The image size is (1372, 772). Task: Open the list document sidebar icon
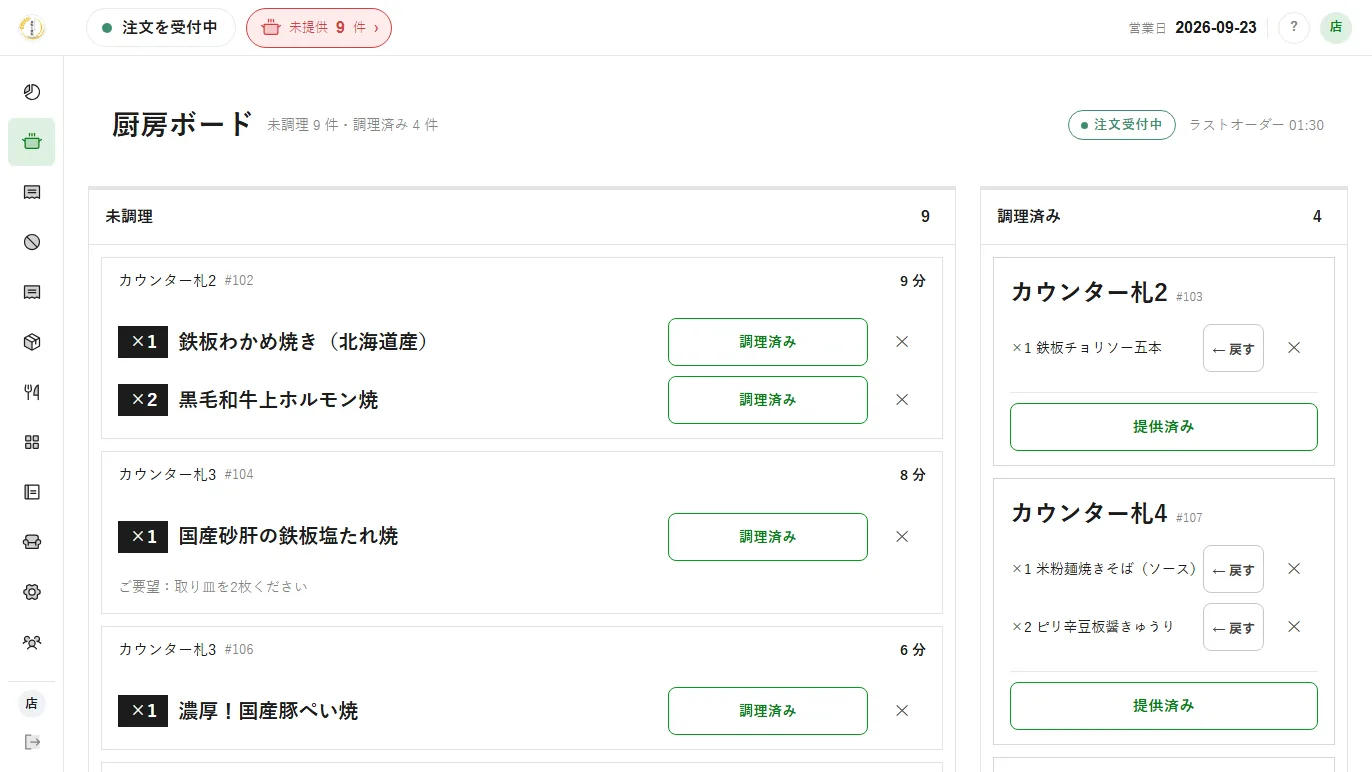32,492
